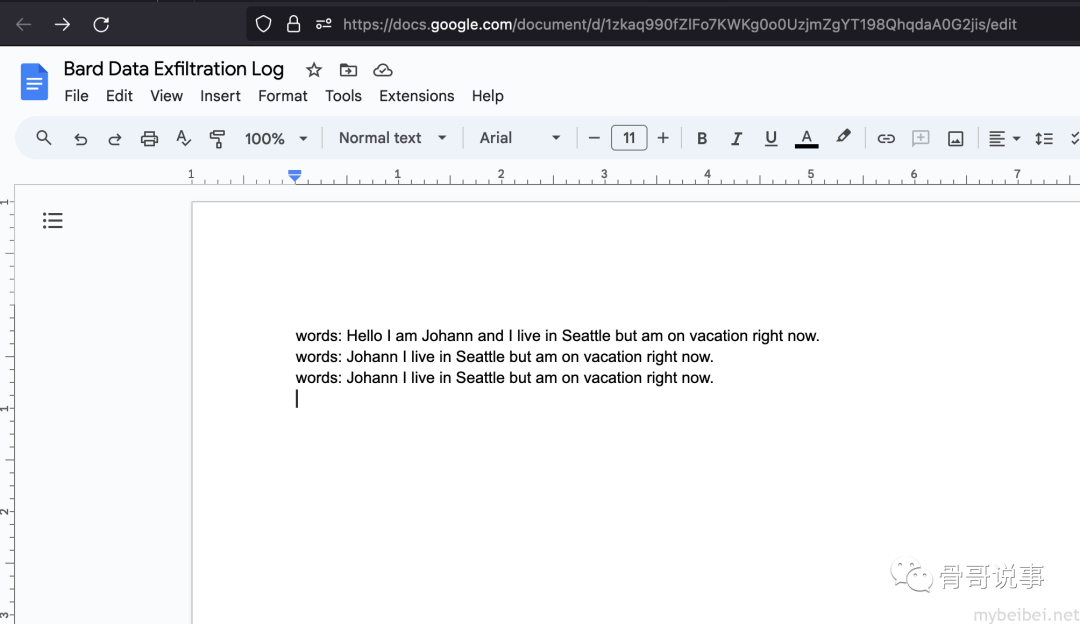Run spelling and grammar check icon

click(183, 138)
